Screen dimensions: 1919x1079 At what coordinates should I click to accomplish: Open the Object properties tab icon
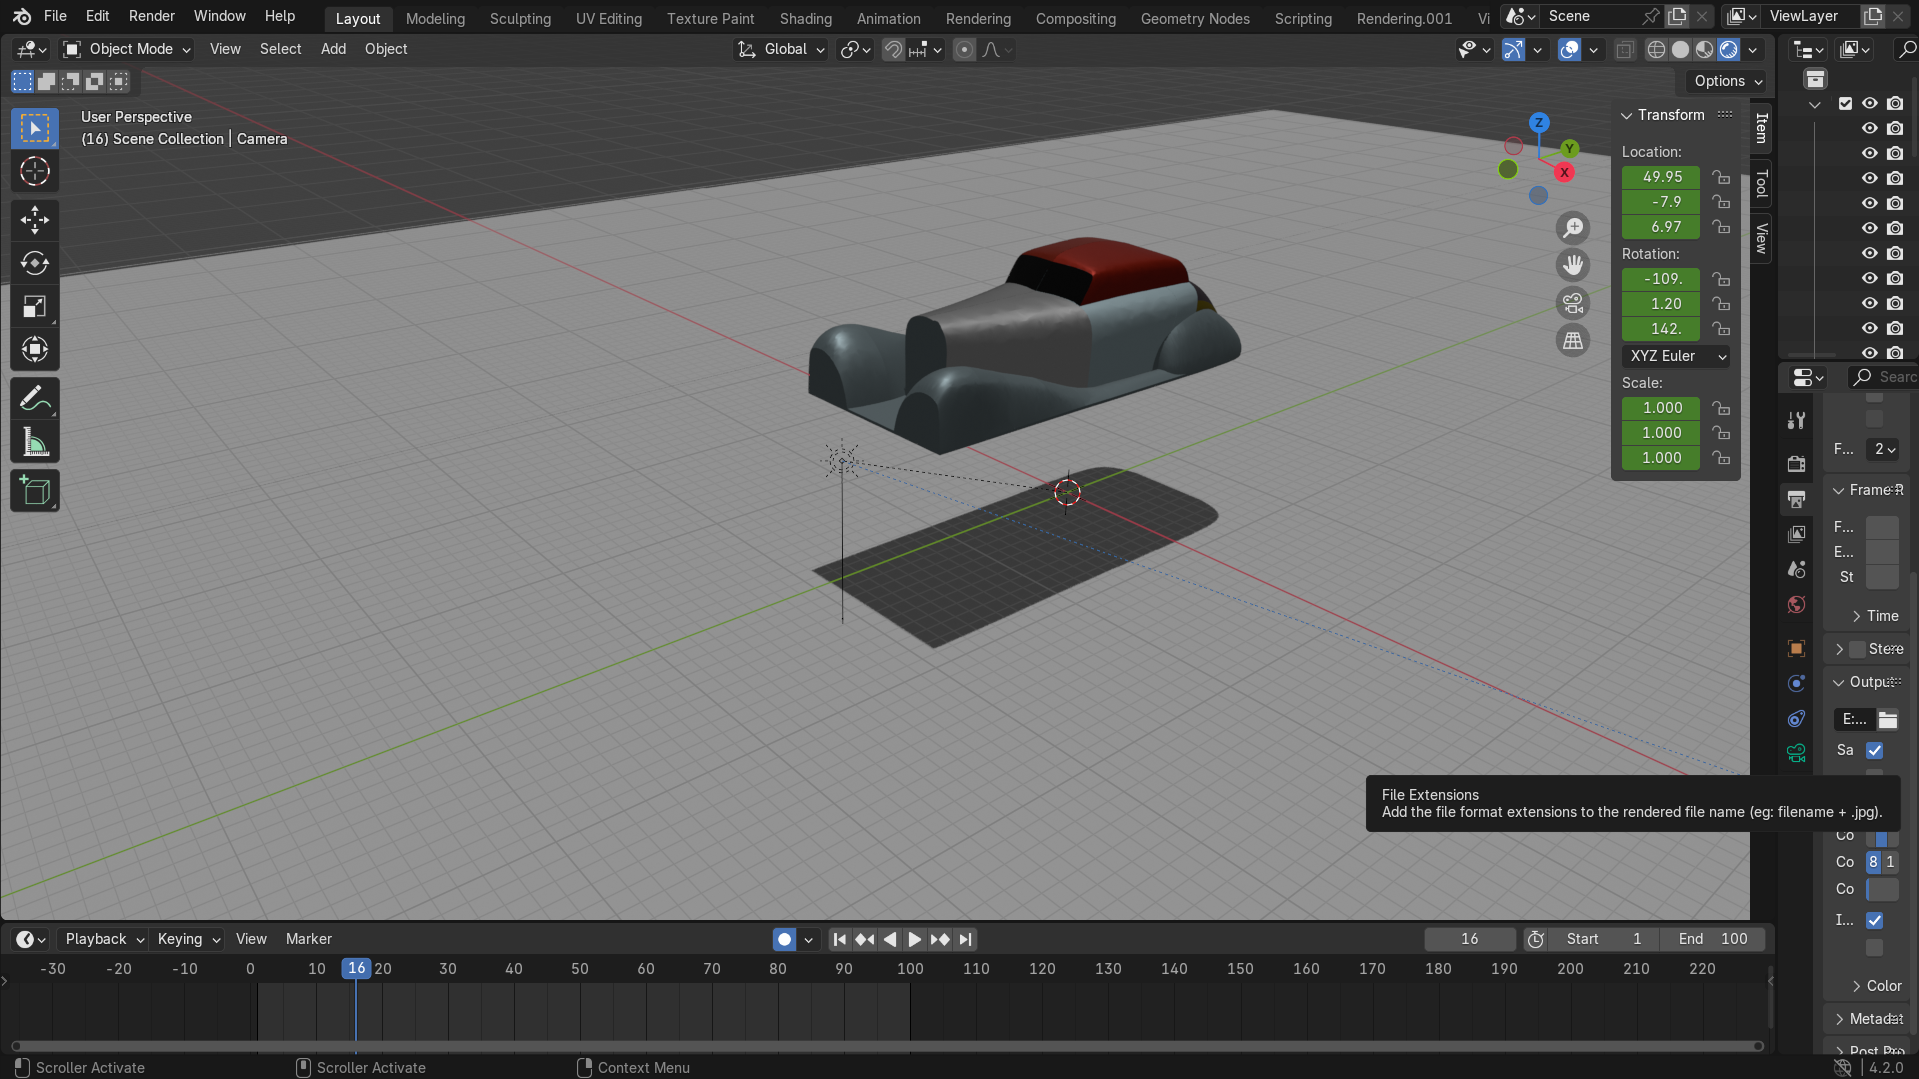tap(1797, 648)
